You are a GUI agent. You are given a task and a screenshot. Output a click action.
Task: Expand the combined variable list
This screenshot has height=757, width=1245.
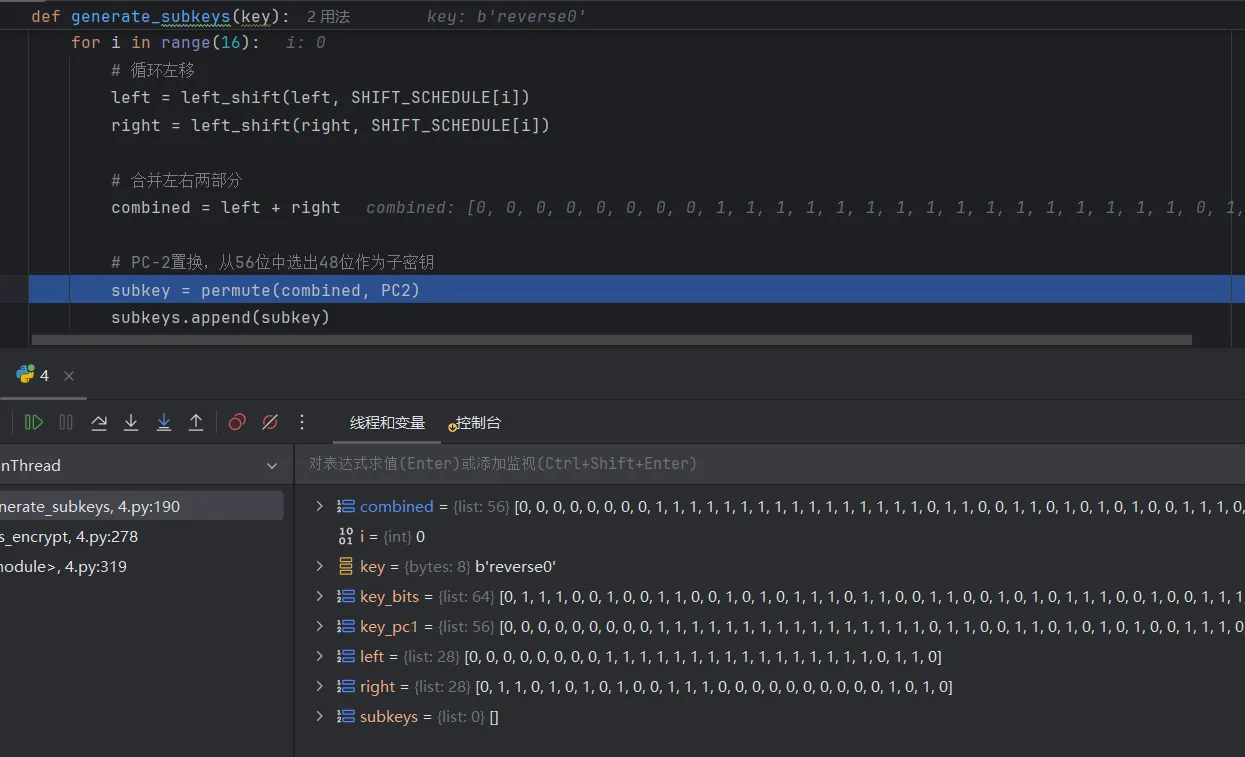(x=320, y=507)
